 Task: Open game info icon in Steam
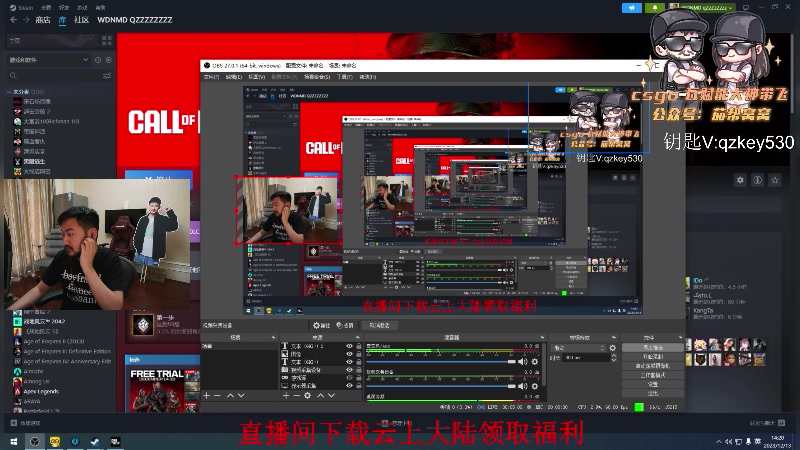758,180
